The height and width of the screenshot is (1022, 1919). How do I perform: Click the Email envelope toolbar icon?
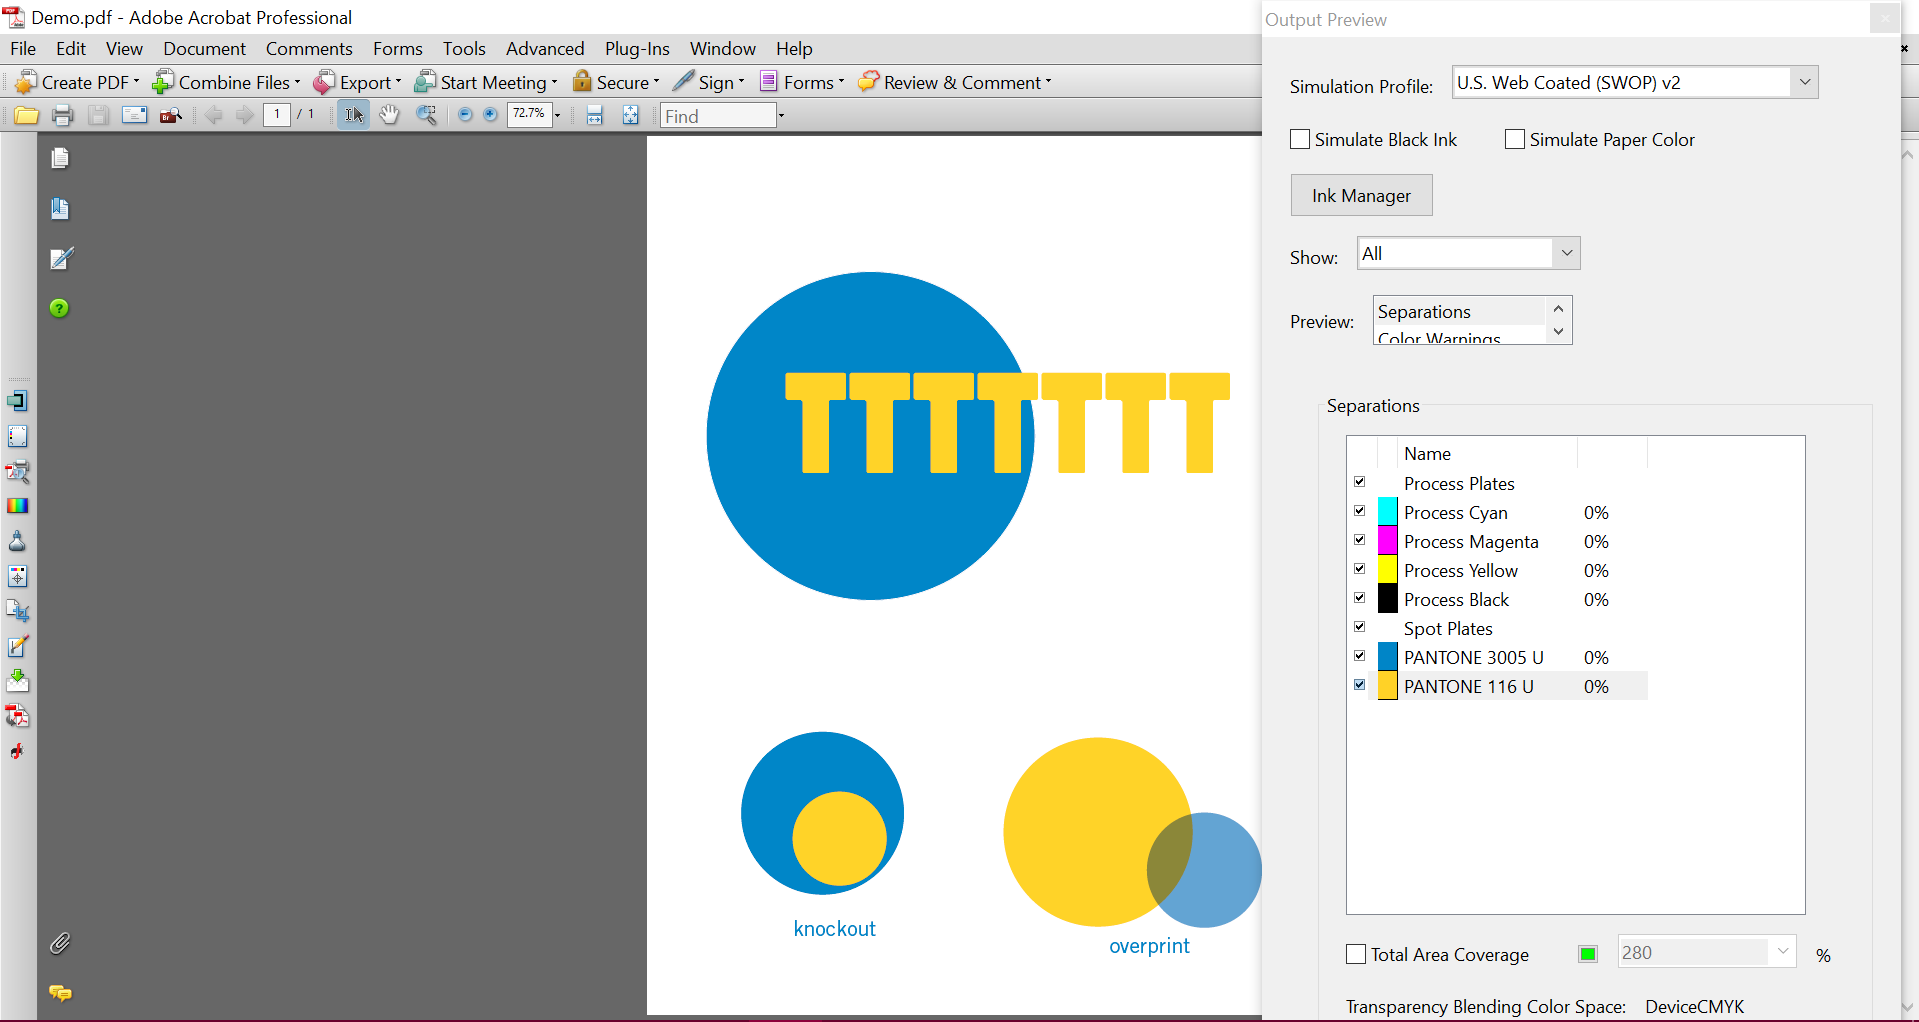(x=134, y=116)
